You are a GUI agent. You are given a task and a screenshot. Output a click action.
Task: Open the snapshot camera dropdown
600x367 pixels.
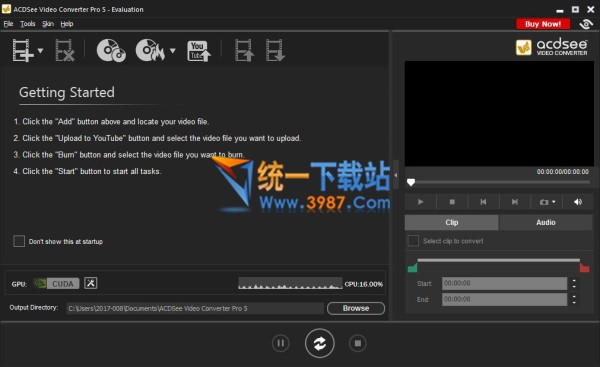547,202
